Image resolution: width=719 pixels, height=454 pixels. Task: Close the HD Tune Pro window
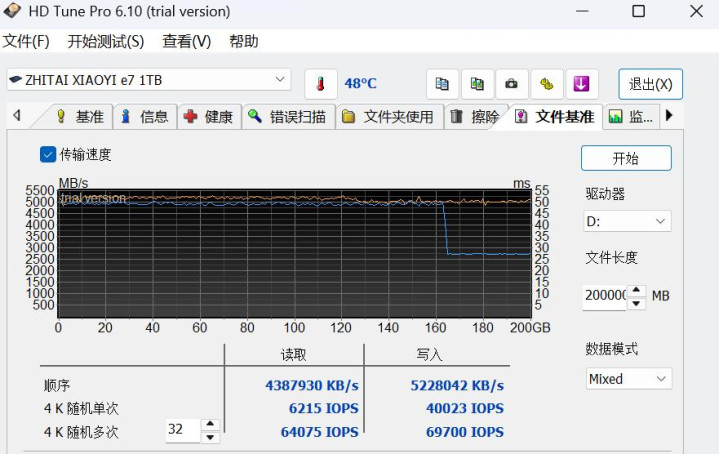[x=696, y=11]
